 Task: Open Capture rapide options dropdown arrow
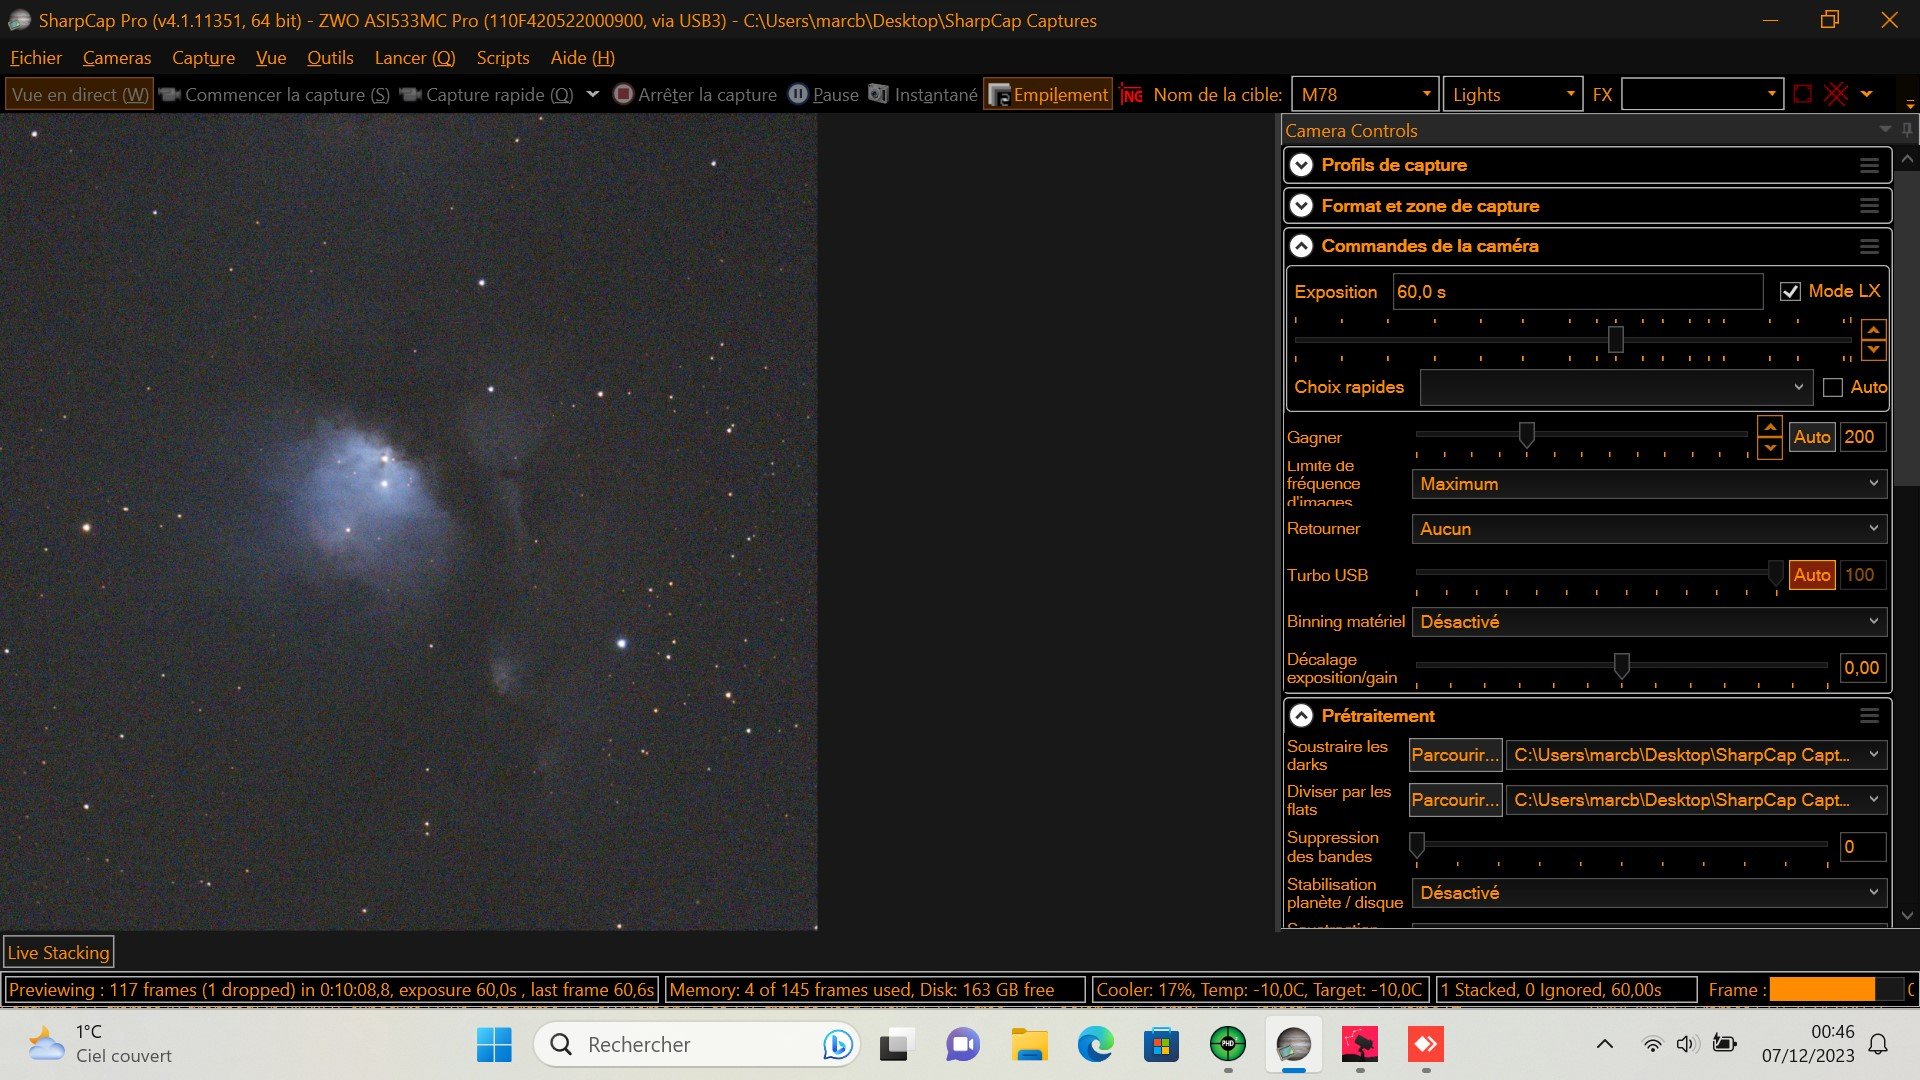[x=592, y=94]
